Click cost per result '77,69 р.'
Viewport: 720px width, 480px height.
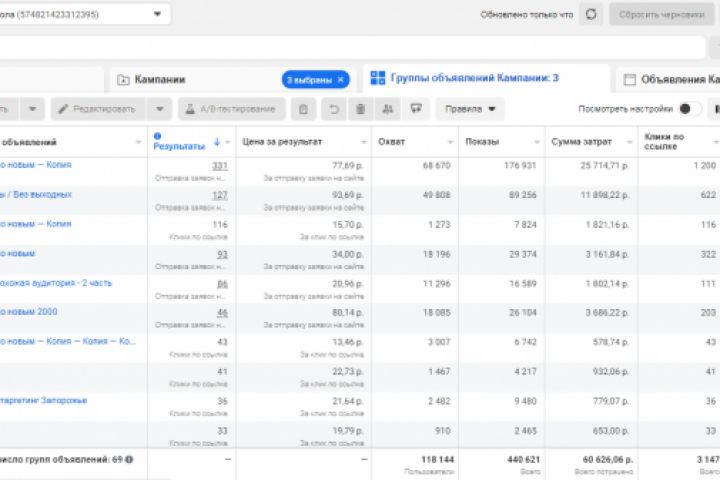coord(348,165)
